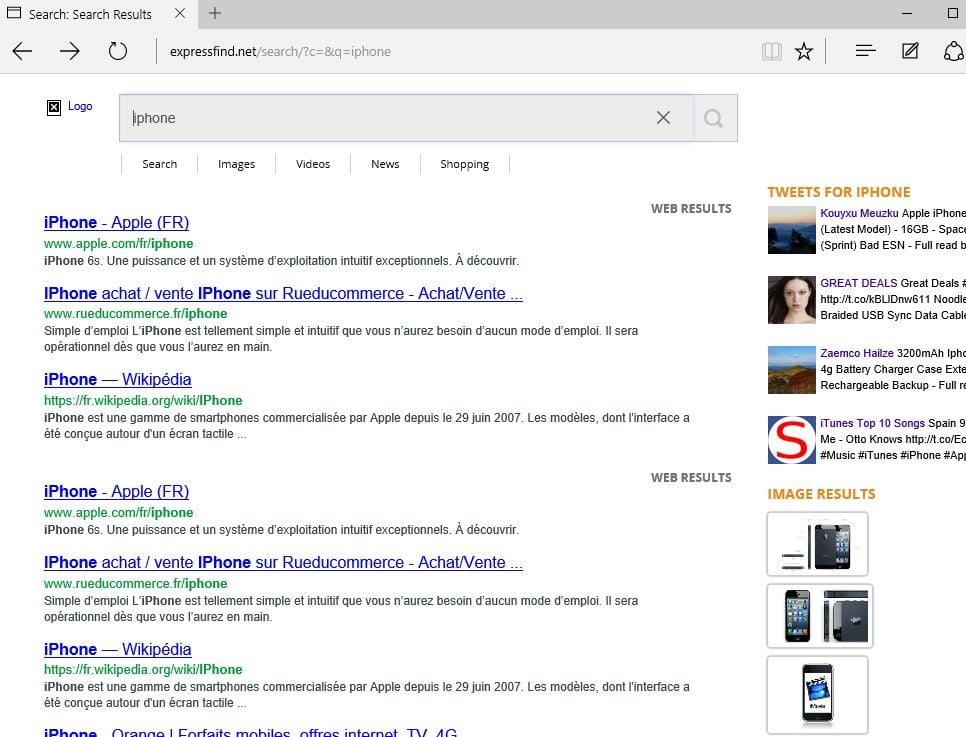Open reading view book icon
The height and width of the screenshot is (737, 966).
pyautogui.click(x=771, y=51)
